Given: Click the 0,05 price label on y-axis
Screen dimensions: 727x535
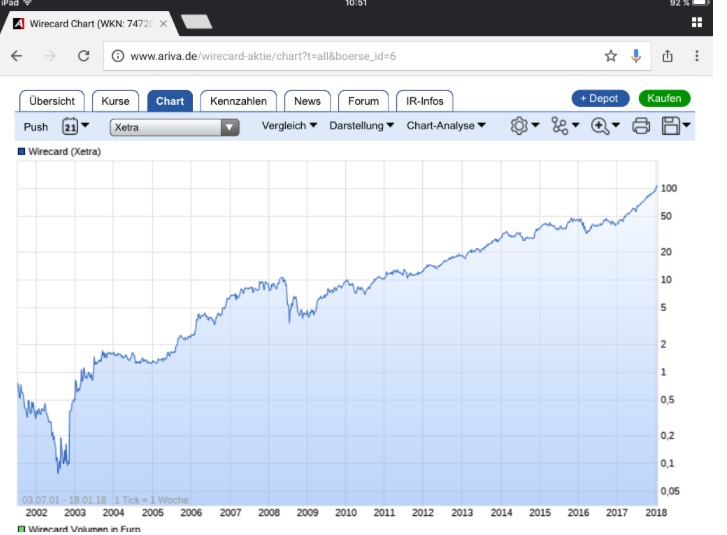Looking at the screenshot, I should click(x=670, y=491).
